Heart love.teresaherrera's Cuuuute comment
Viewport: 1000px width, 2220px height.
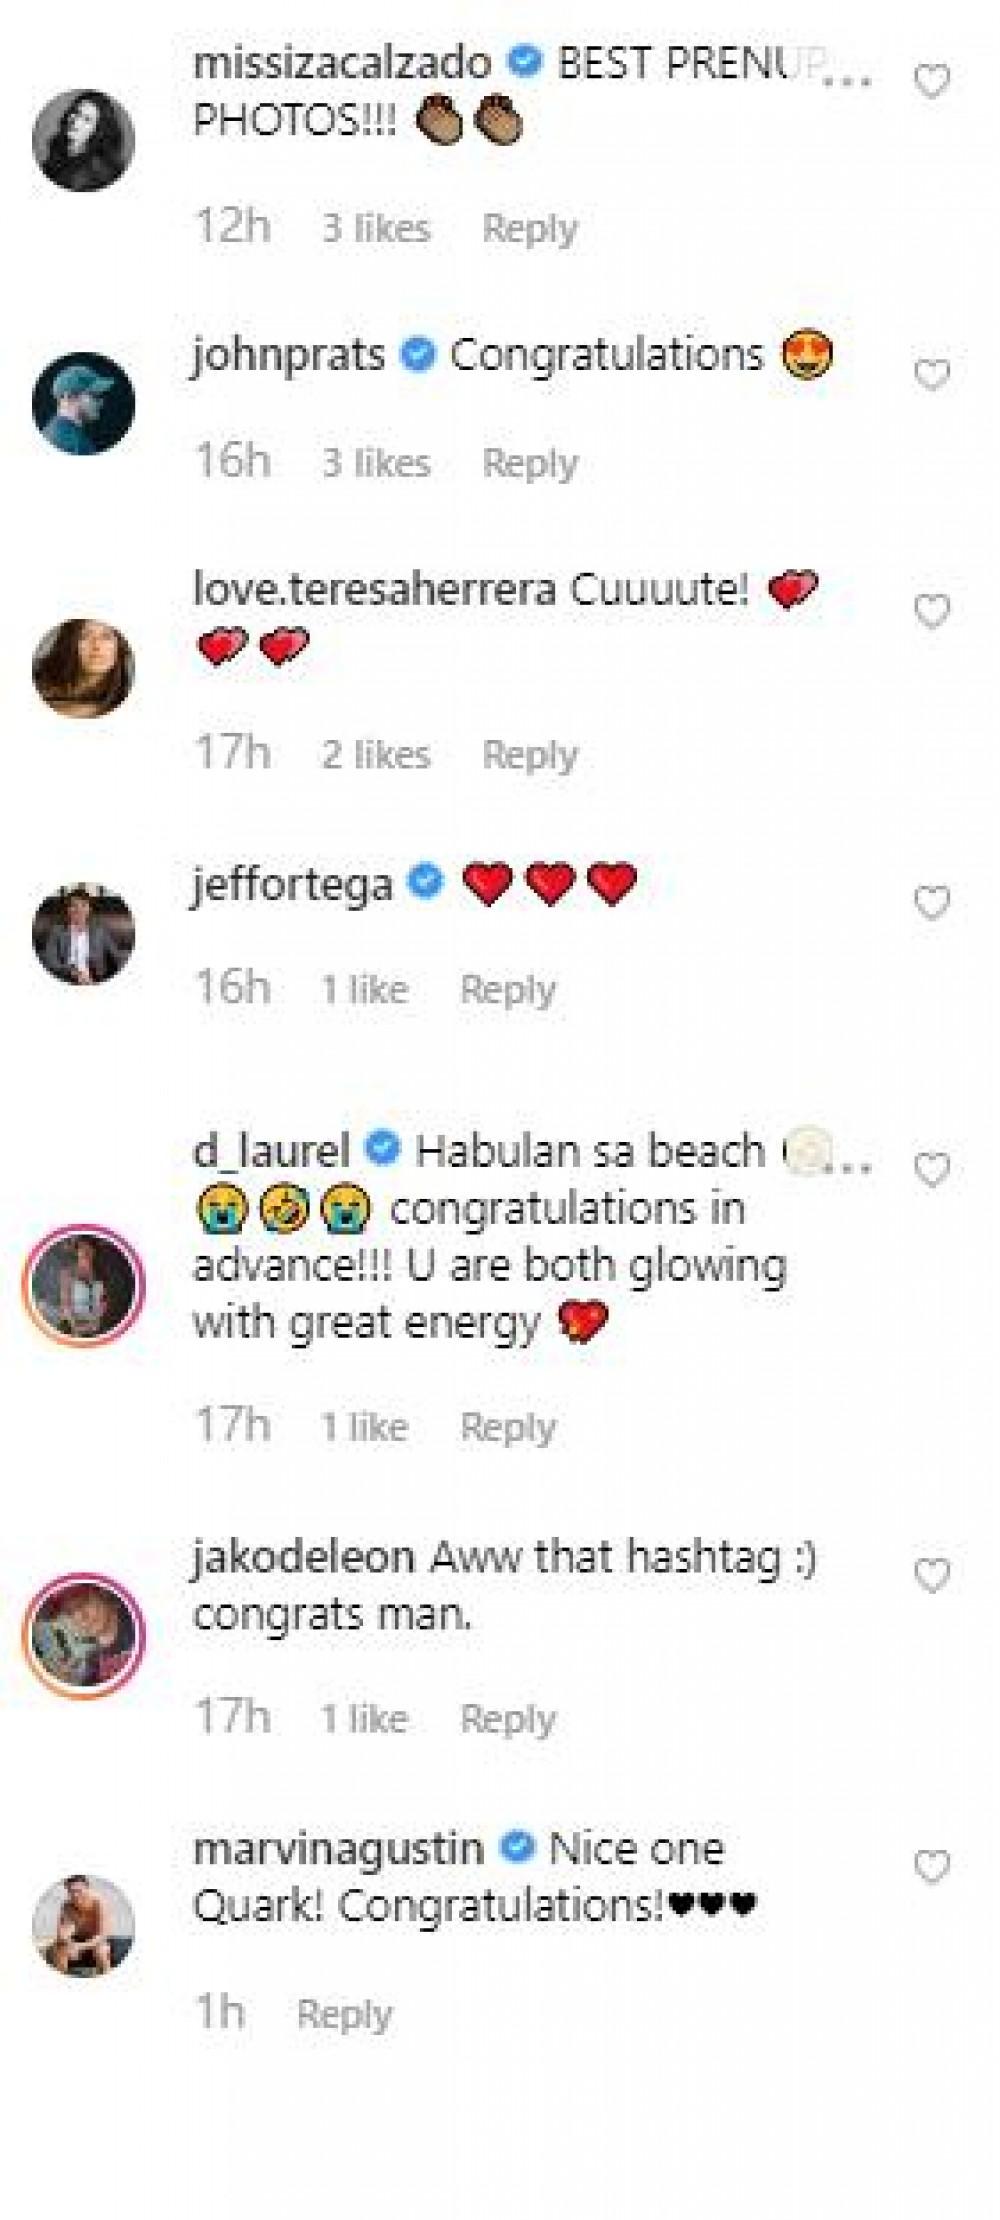pos(932,611)
